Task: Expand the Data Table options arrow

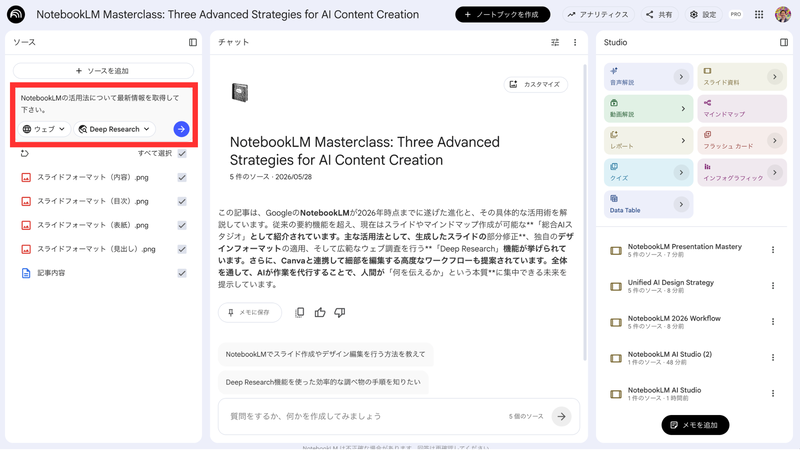Action: click(681, 205)
